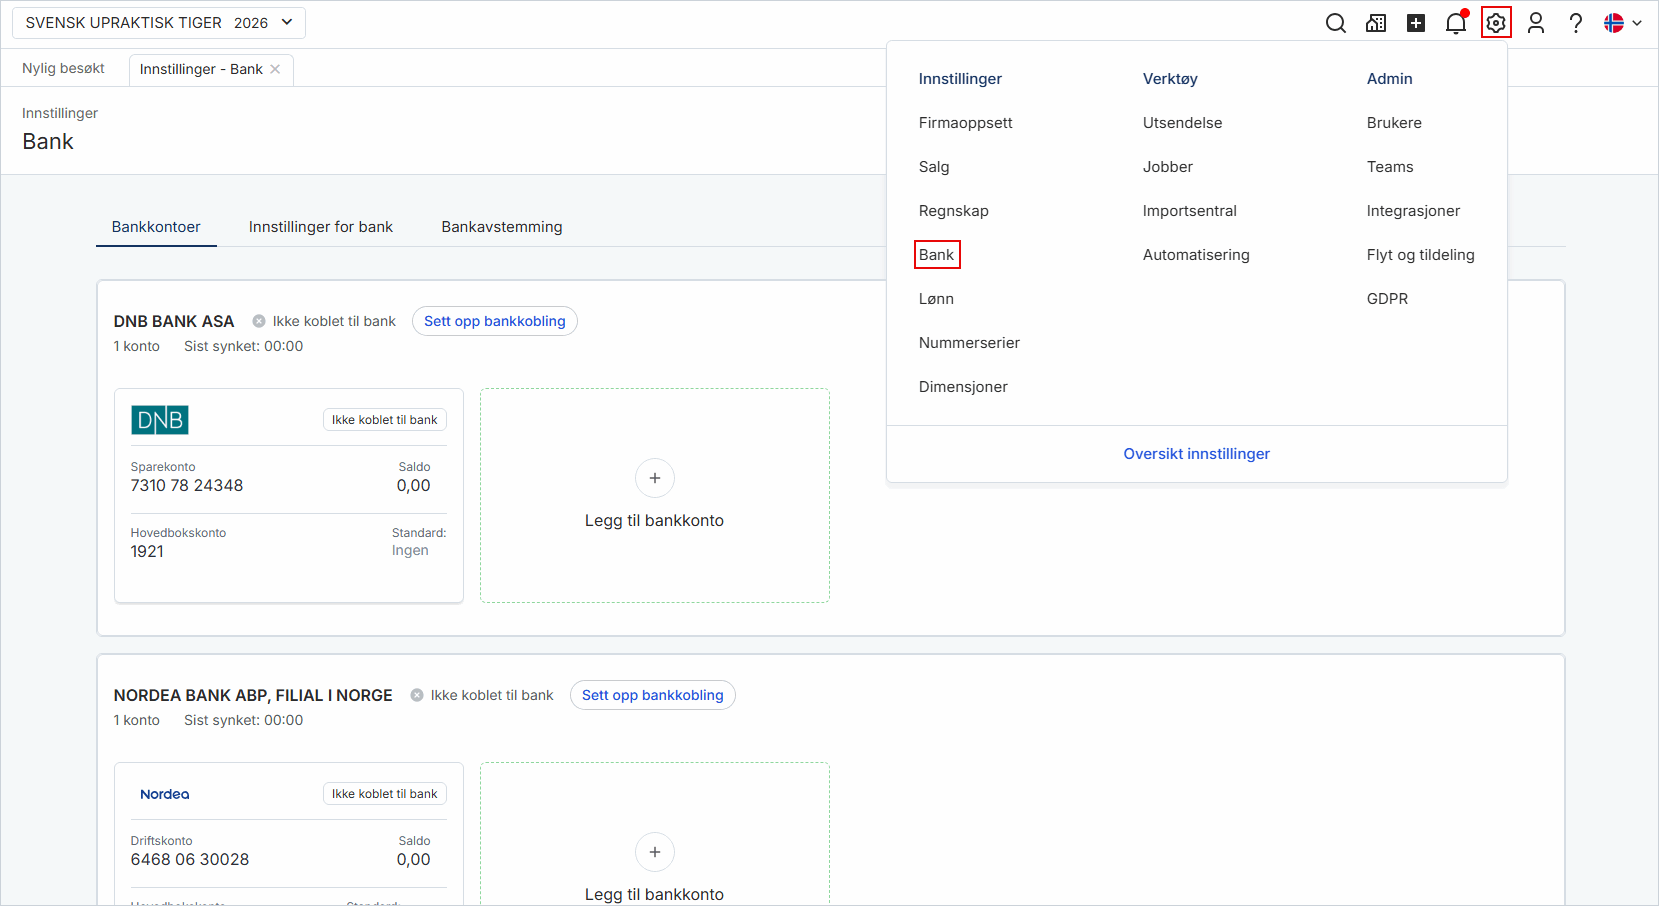Image resolution: width=1659 pixels, height=906 pixels.
Task: Click the Oversikt innstillinger link
Action: coord(1197,454)
